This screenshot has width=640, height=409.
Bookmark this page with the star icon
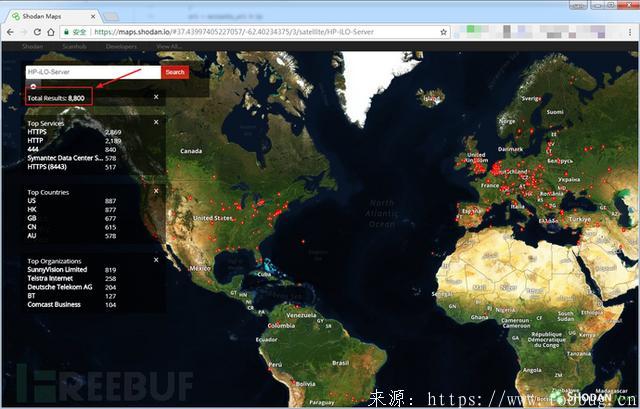443,32
